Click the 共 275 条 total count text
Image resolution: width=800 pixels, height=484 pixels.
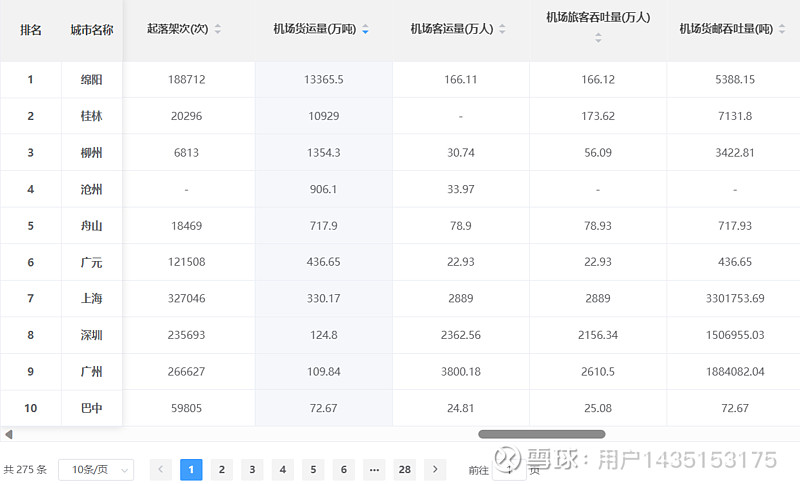tap(25, 470)
